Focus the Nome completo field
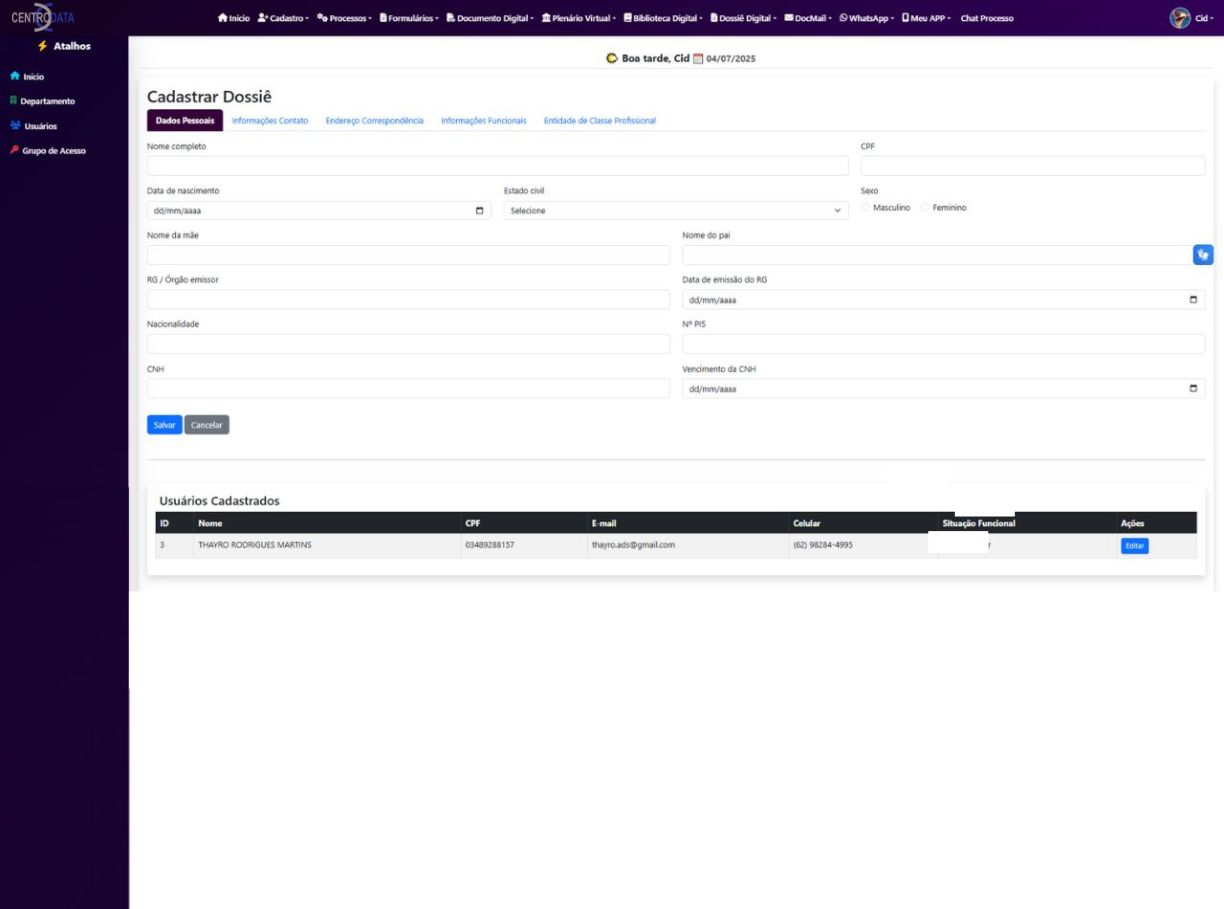This screenshot has width=1224, height=909. pos(497,166)
